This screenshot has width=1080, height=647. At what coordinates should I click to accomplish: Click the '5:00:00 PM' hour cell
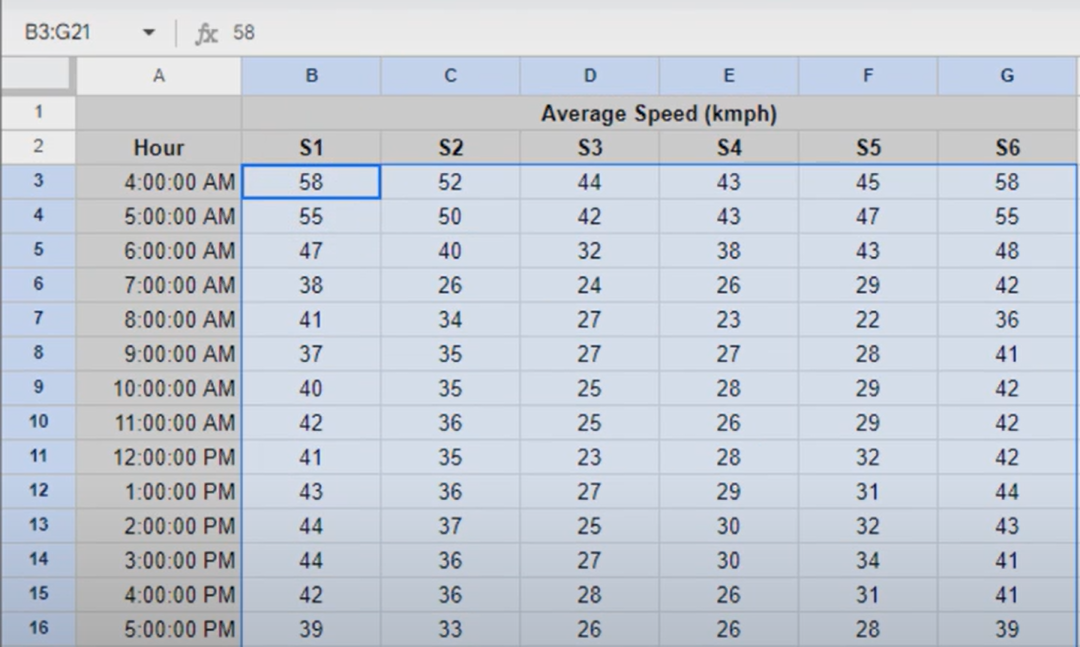159,630
